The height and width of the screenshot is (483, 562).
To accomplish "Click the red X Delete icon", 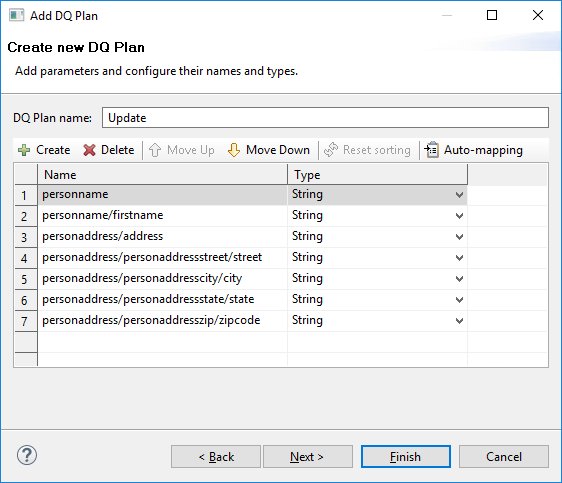I will 89,150.
